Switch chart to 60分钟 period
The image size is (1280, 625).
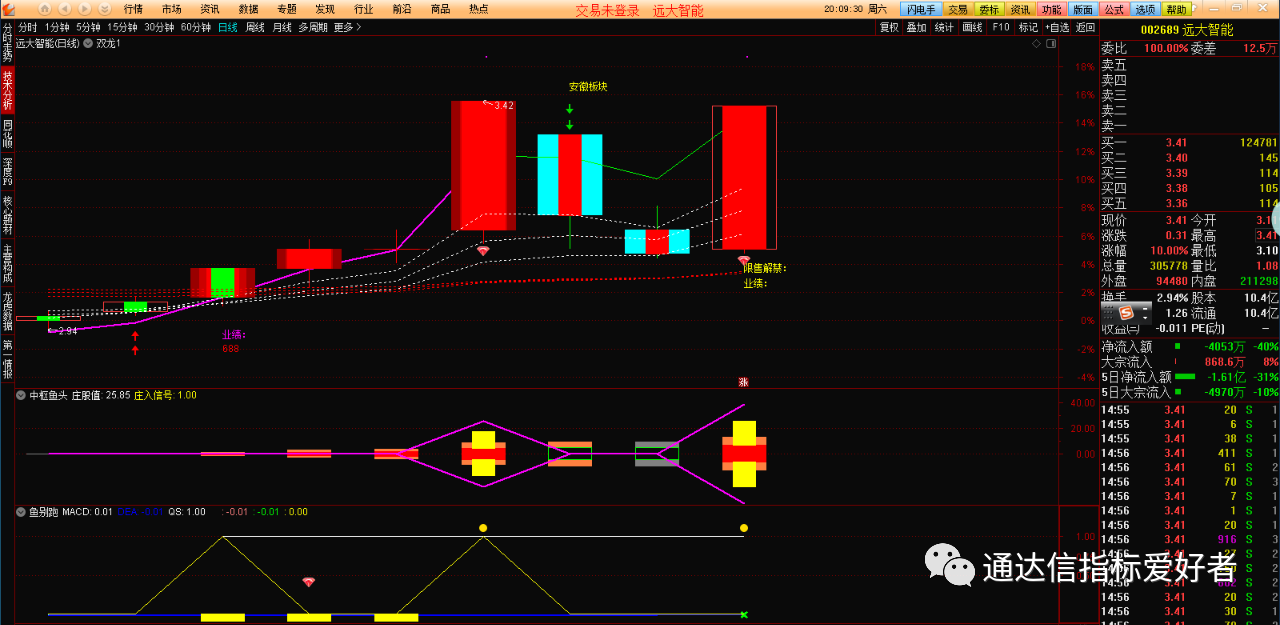[x=196, y=27]
